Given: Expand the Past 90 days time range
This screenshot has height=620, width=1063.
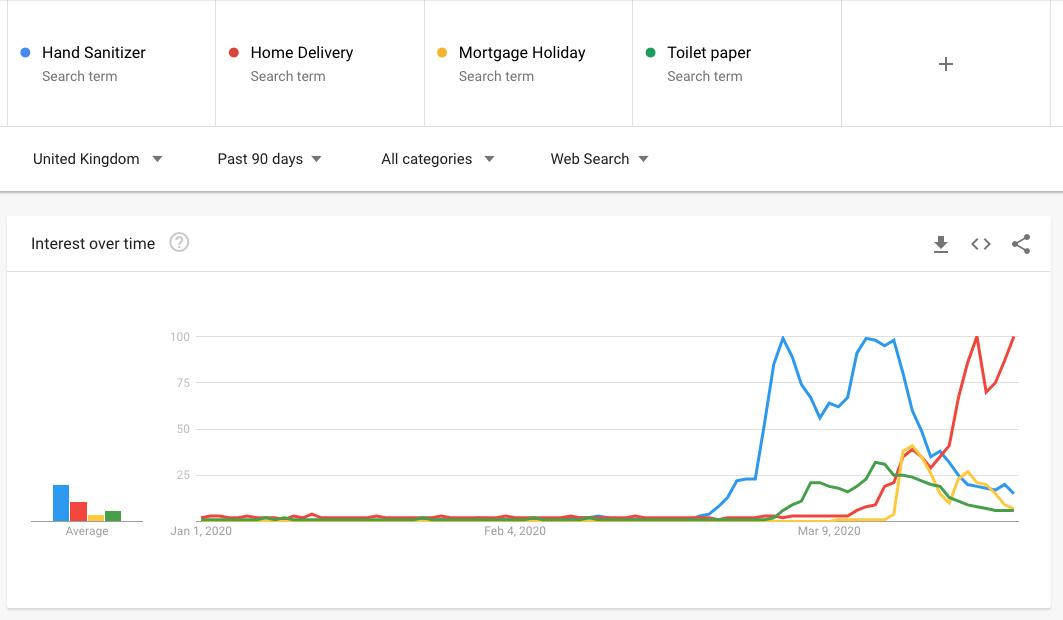Looking at the screenshot, I should point(269,159).
